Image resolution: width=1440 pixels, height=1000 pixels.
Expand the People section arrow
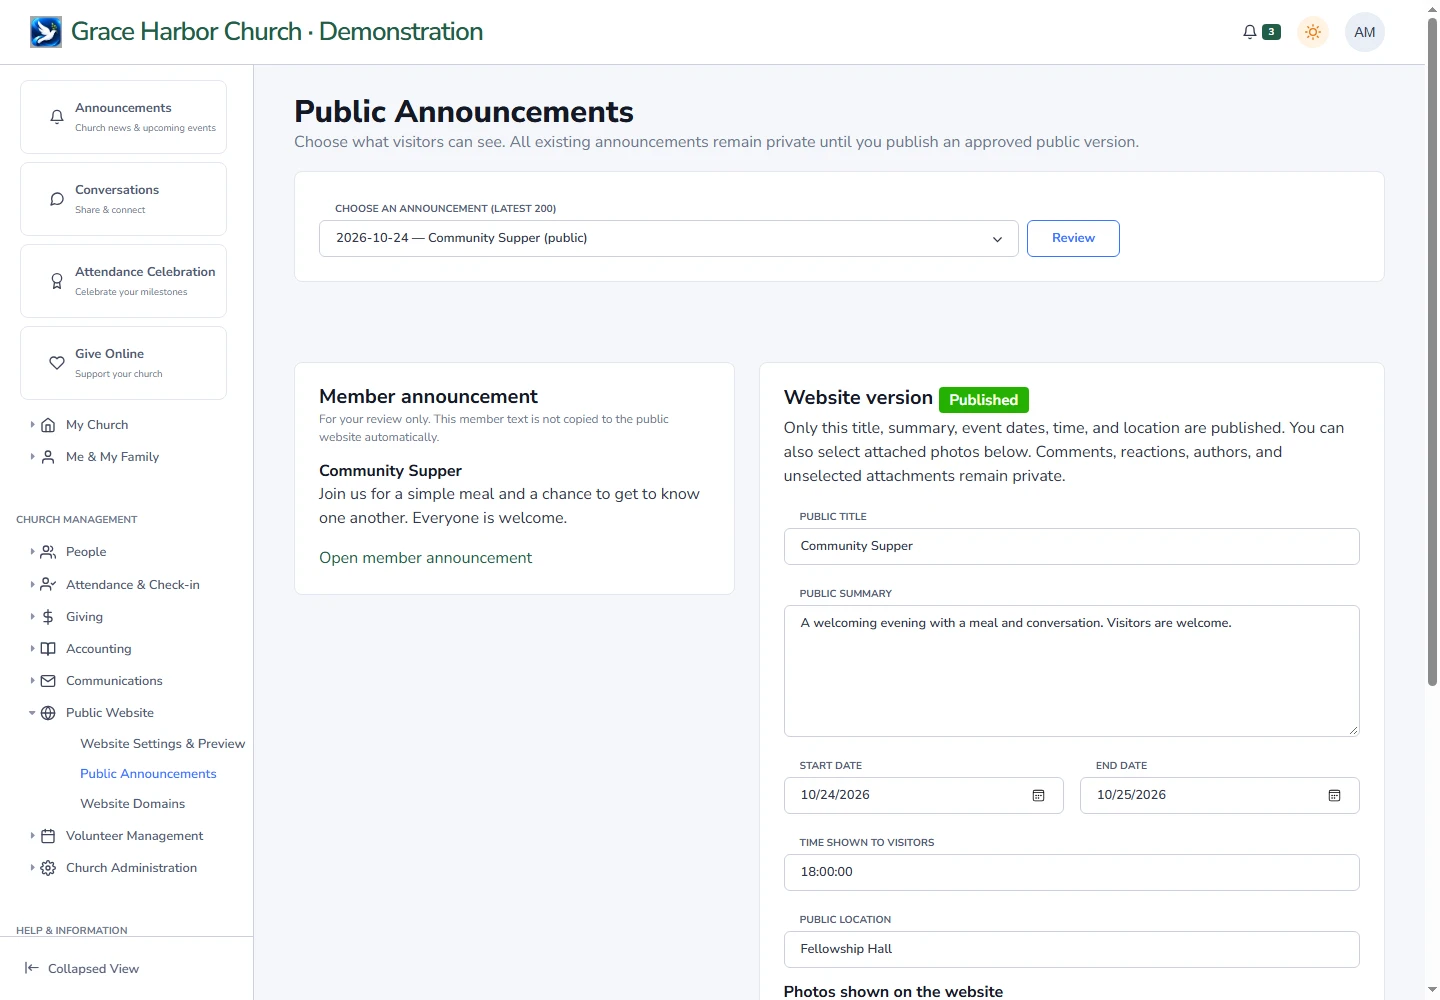click(x=32, y=552)
